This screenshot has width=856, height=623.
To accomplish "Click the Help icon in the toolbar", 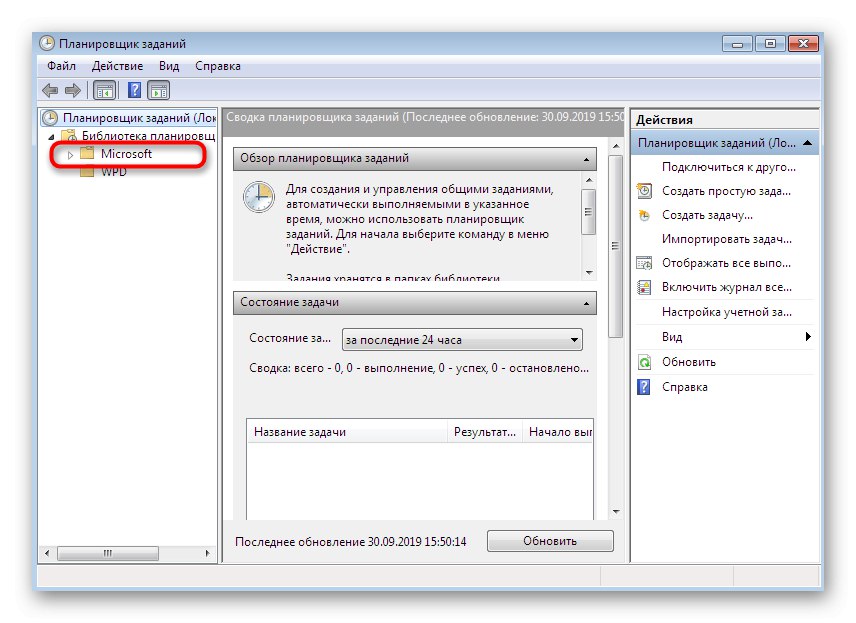I will point(133,89).
